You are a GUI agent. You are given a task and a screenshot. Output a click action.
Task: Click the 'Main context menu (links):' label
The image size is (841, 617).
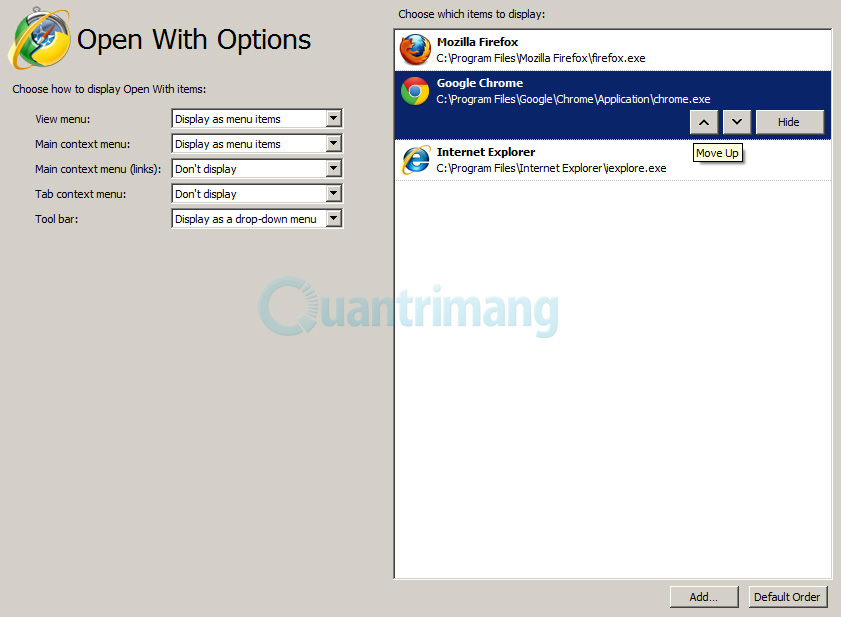click(x=98, y=169)
